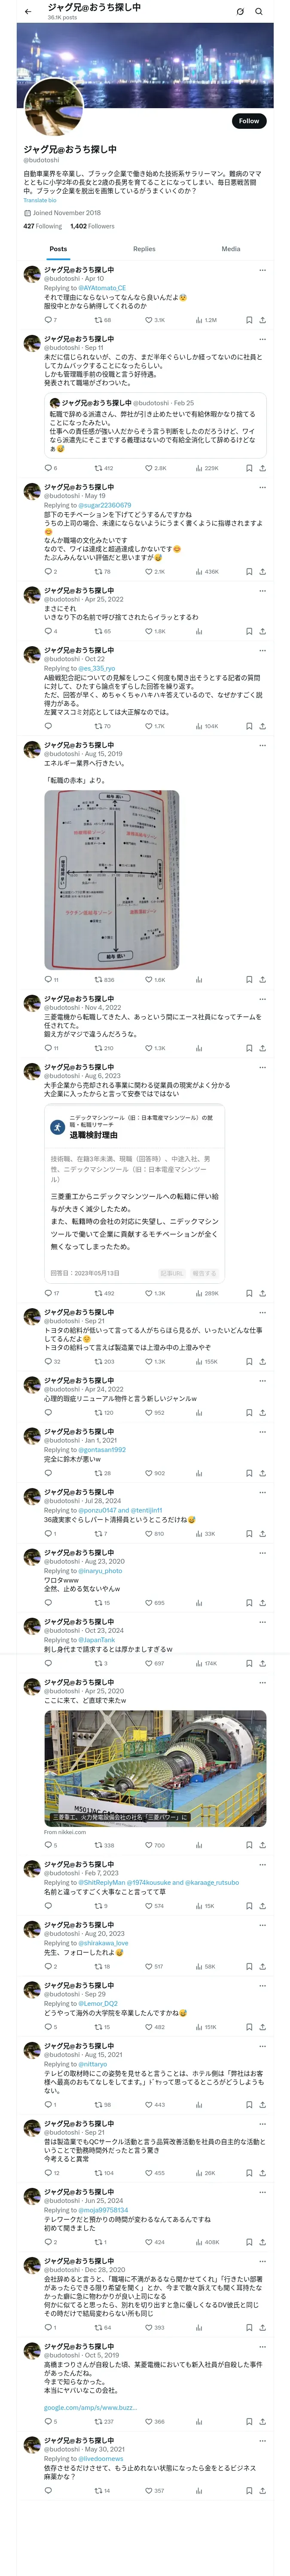Open the 転職の赤本 book page photo
The image size is (290, 2576).
[112, 880]
